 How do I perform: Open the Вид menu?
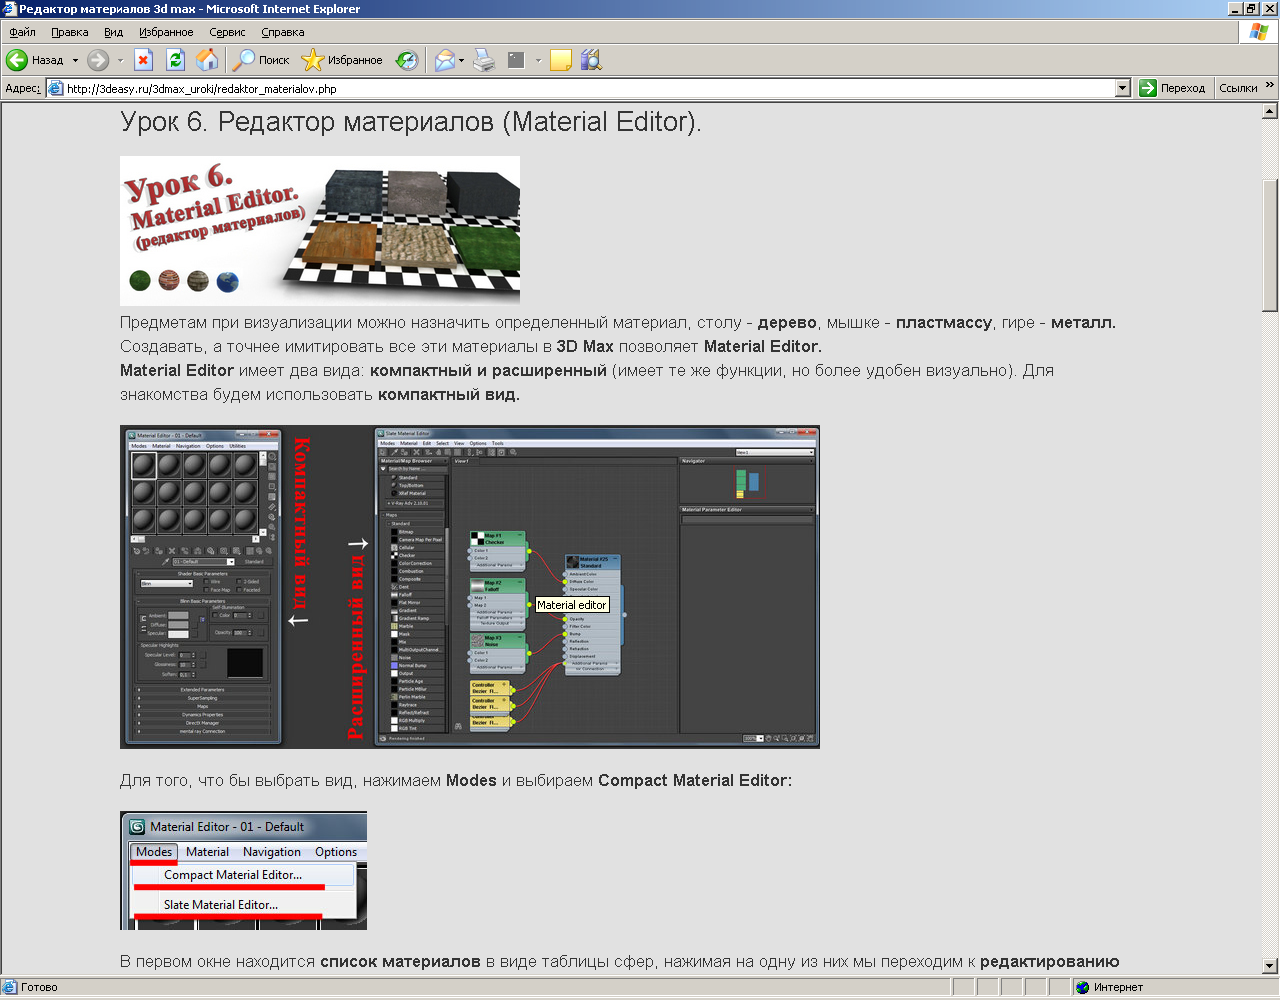click(114, 32)
